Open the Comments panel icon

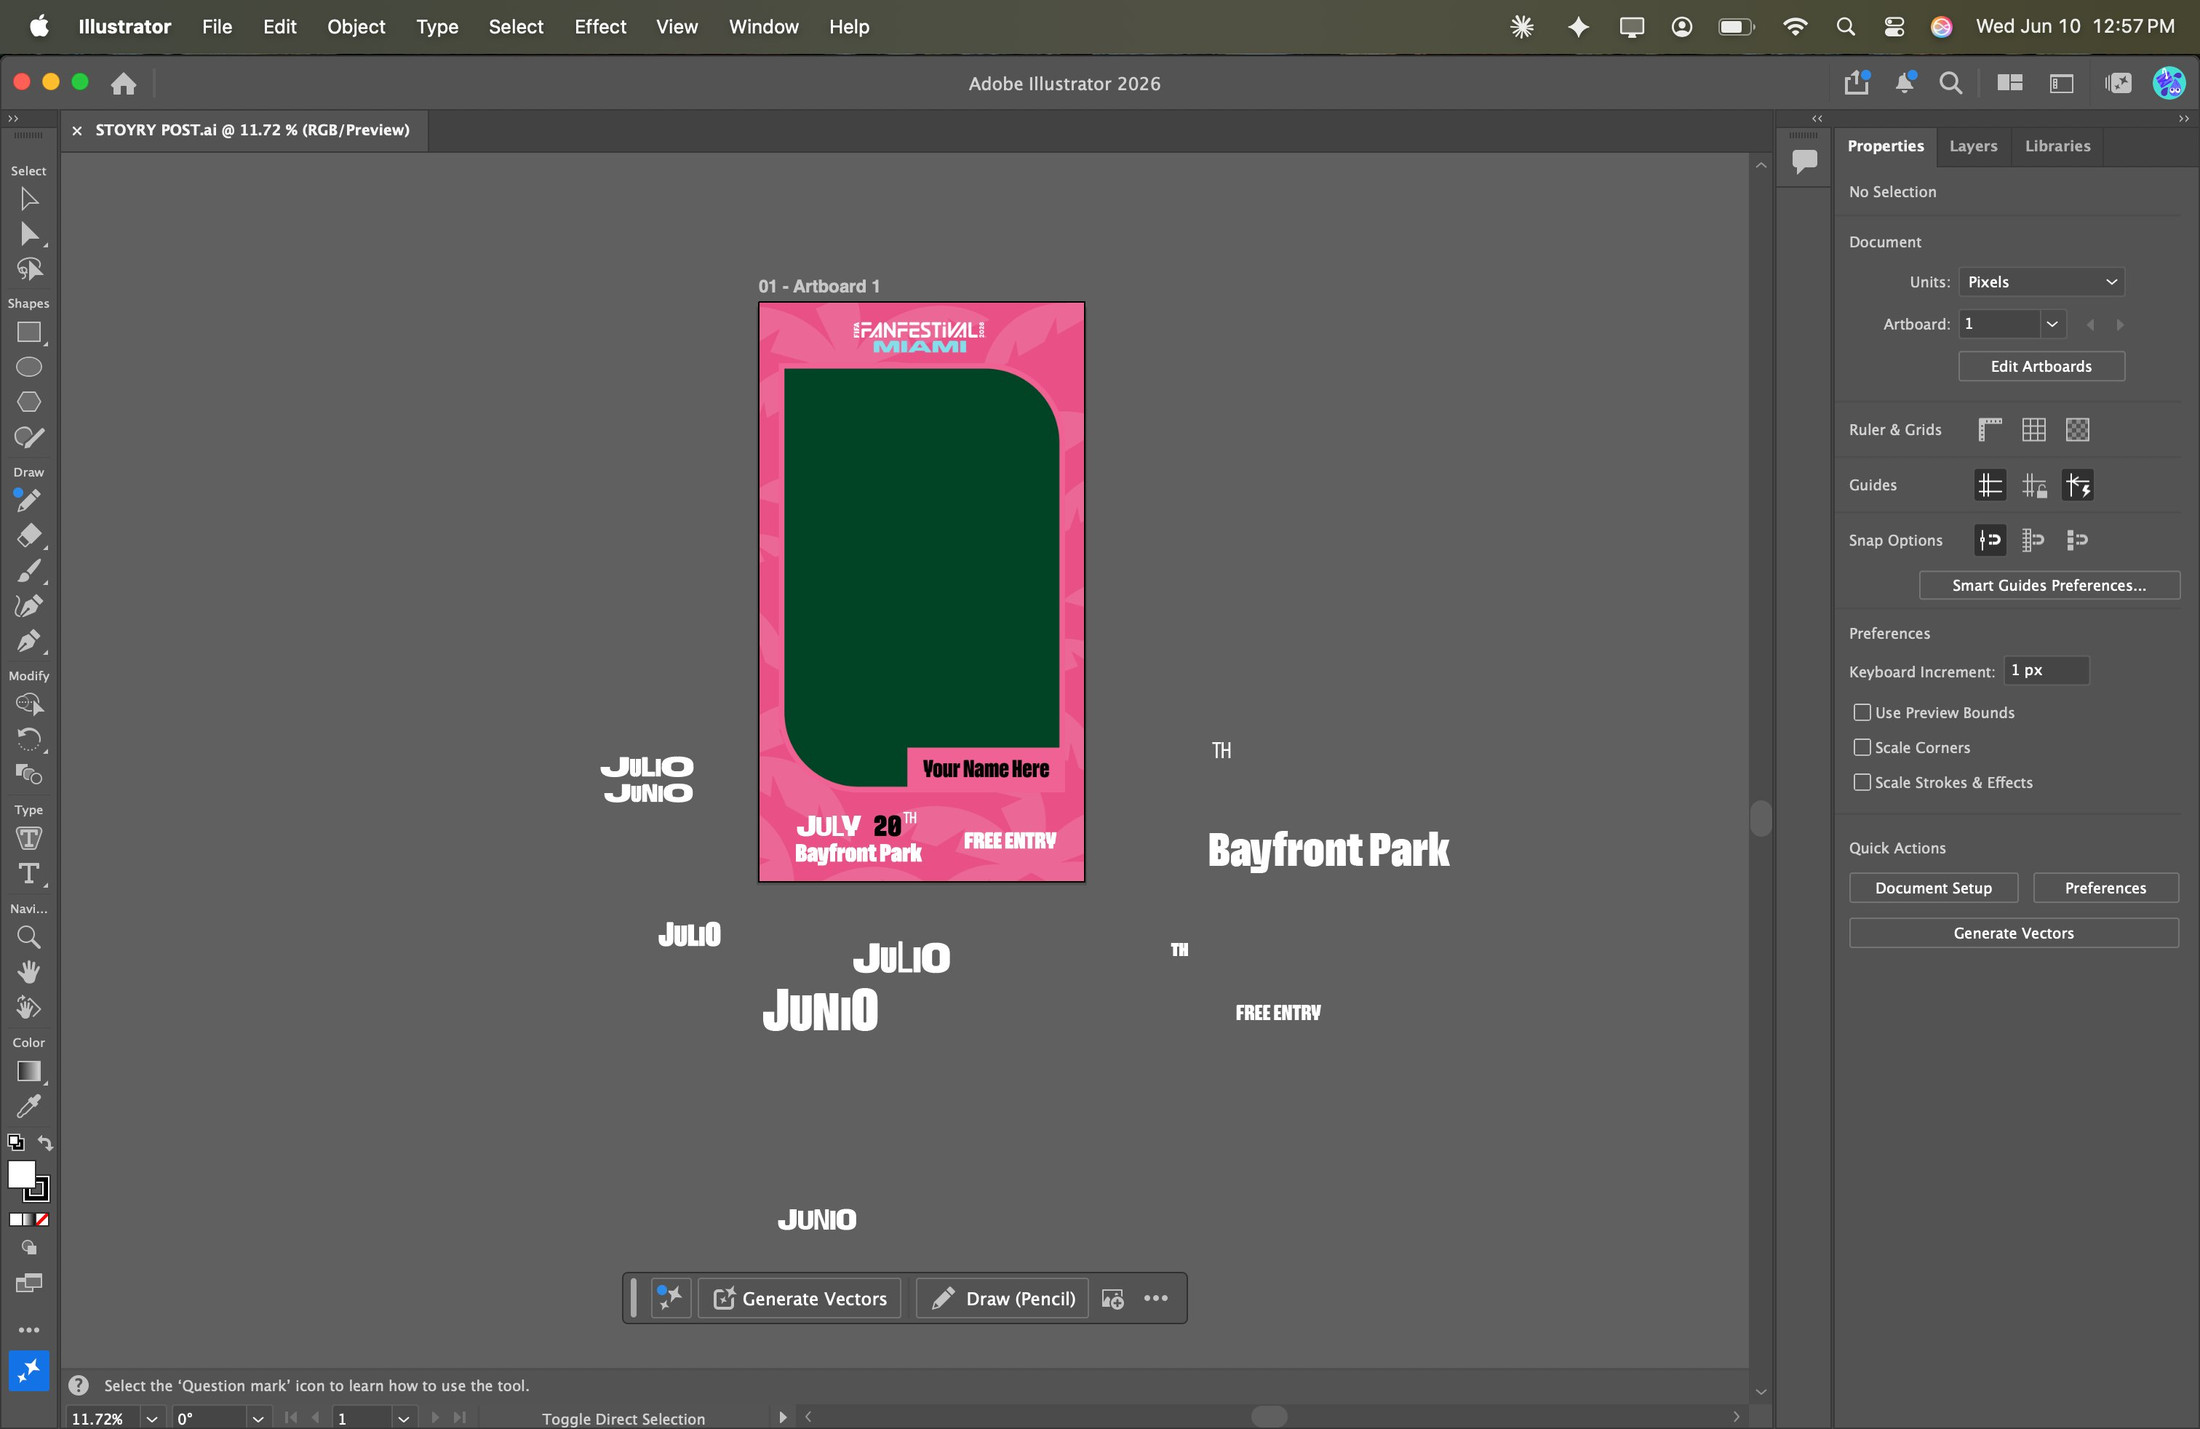tap(1805, 160)
